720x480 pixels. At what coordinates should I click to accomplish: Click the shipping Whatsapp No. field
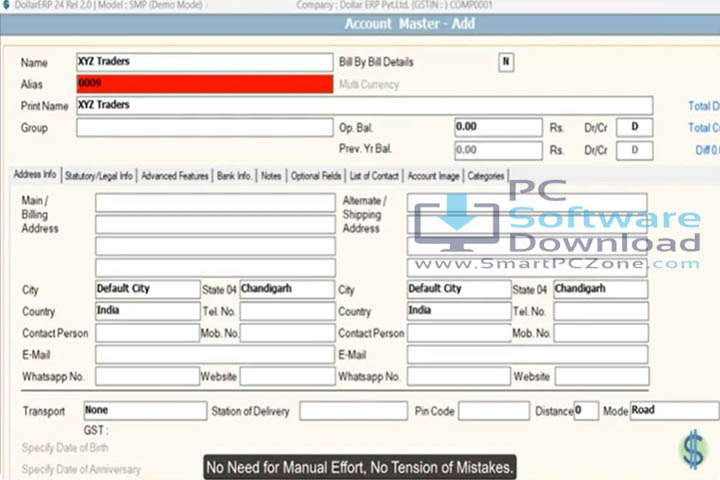point(459,376)
